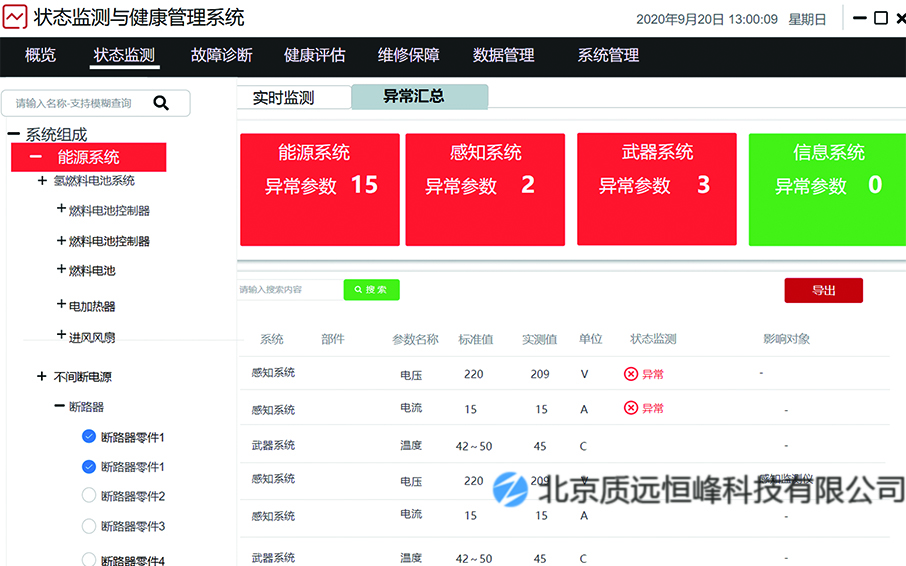Expand the 燃料电池 tree node

(x=61, y=269)
